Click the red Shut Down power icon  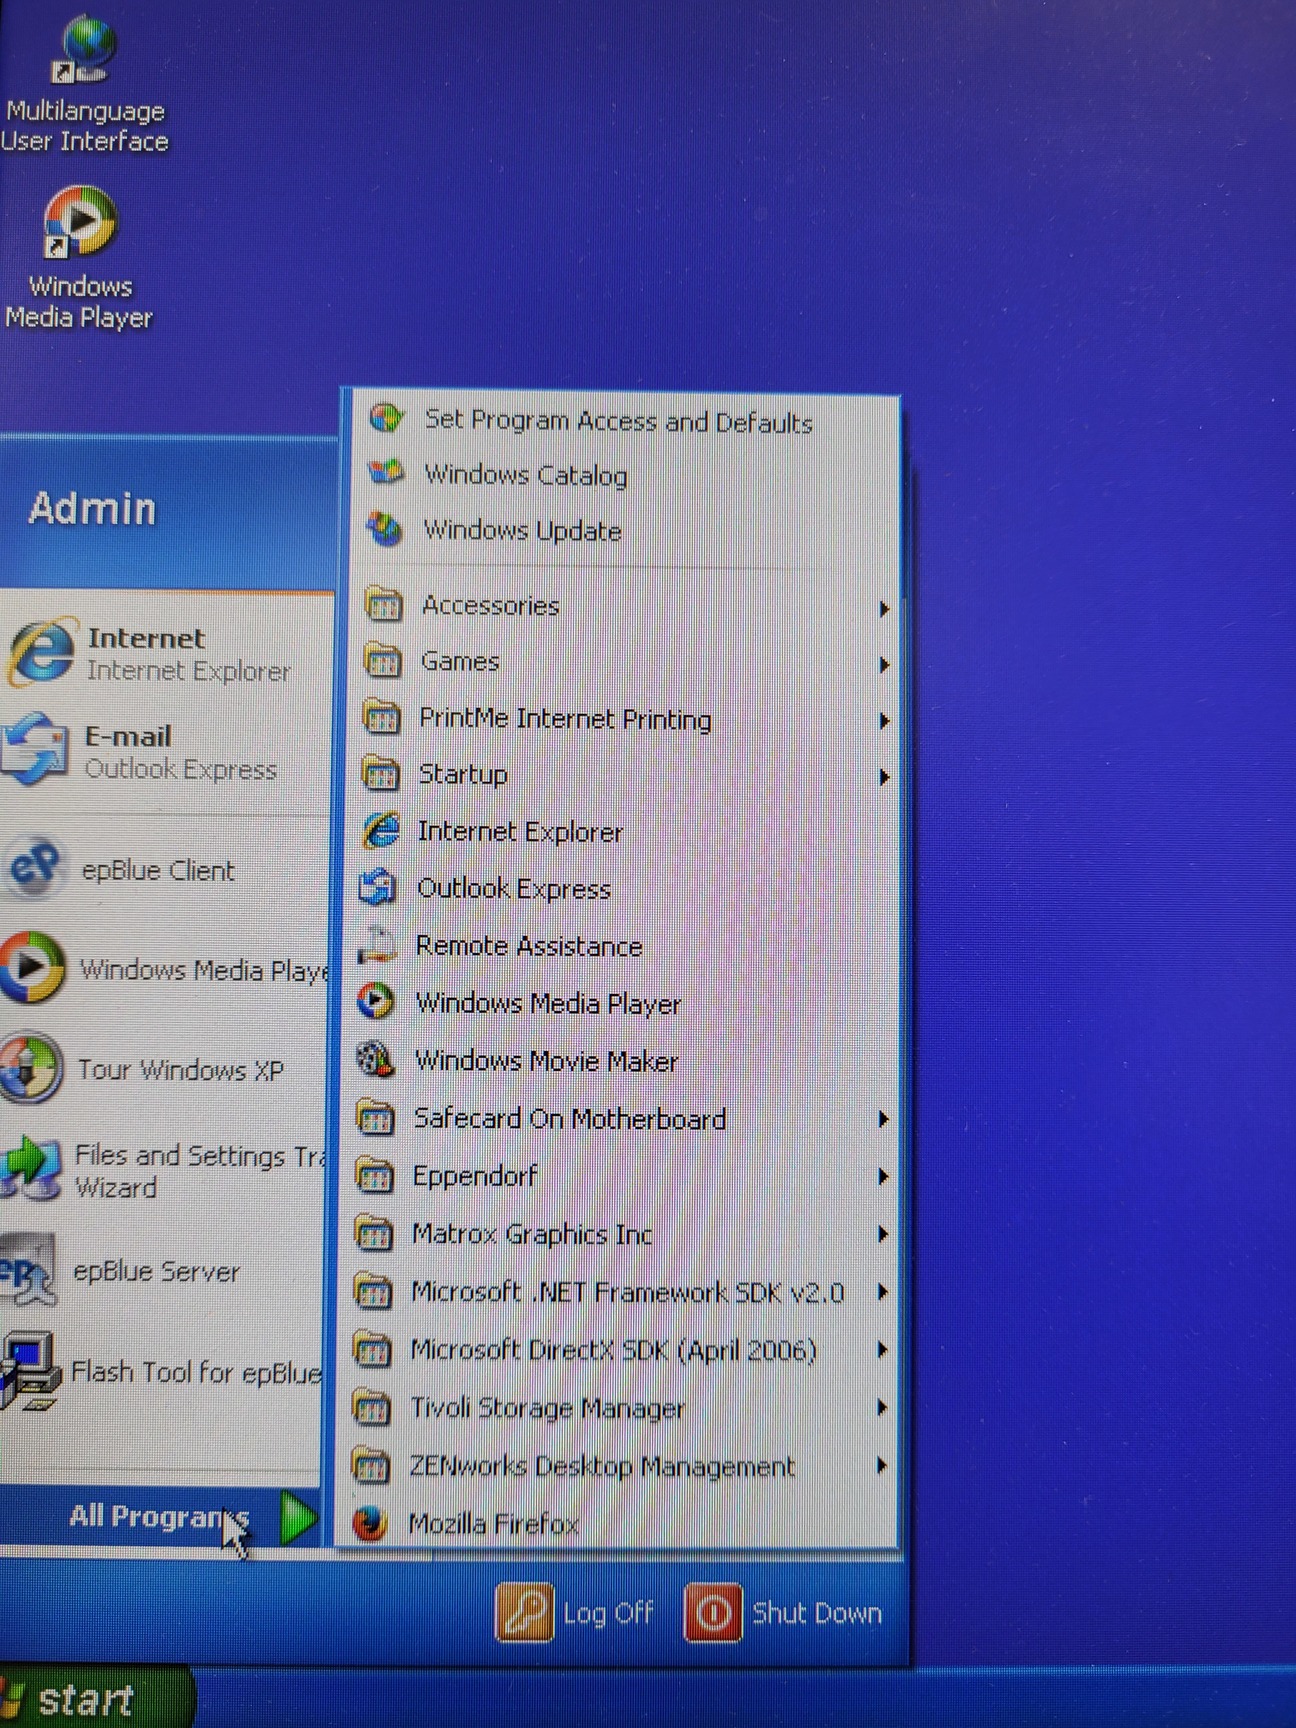pos(713,1612)
